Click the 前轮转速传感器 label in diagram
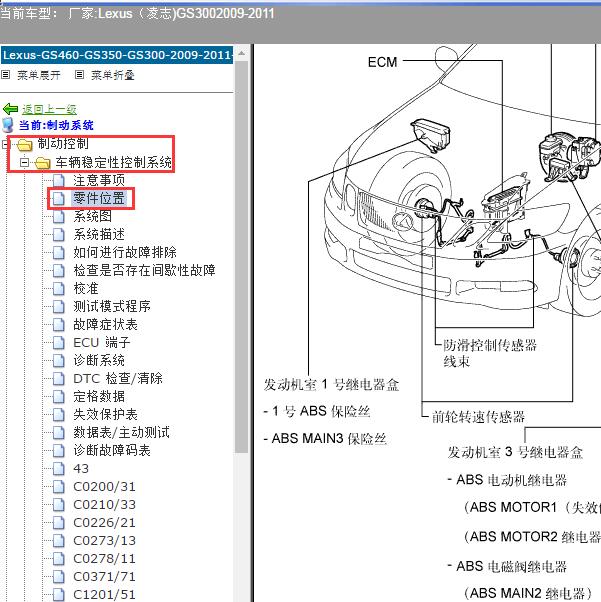The width and height of the screenshot is (601, 602). click(478, 417)
